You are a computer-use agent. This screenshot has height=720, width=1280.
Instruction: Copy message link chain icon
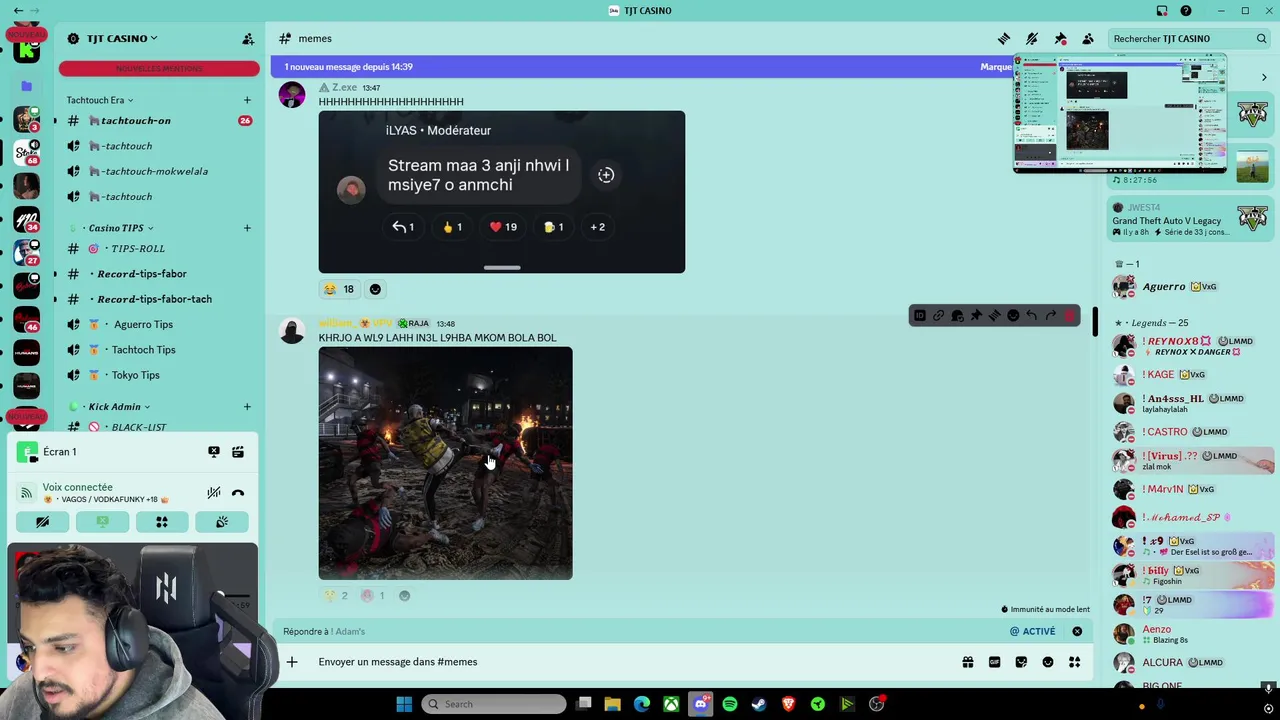point(938,316)
